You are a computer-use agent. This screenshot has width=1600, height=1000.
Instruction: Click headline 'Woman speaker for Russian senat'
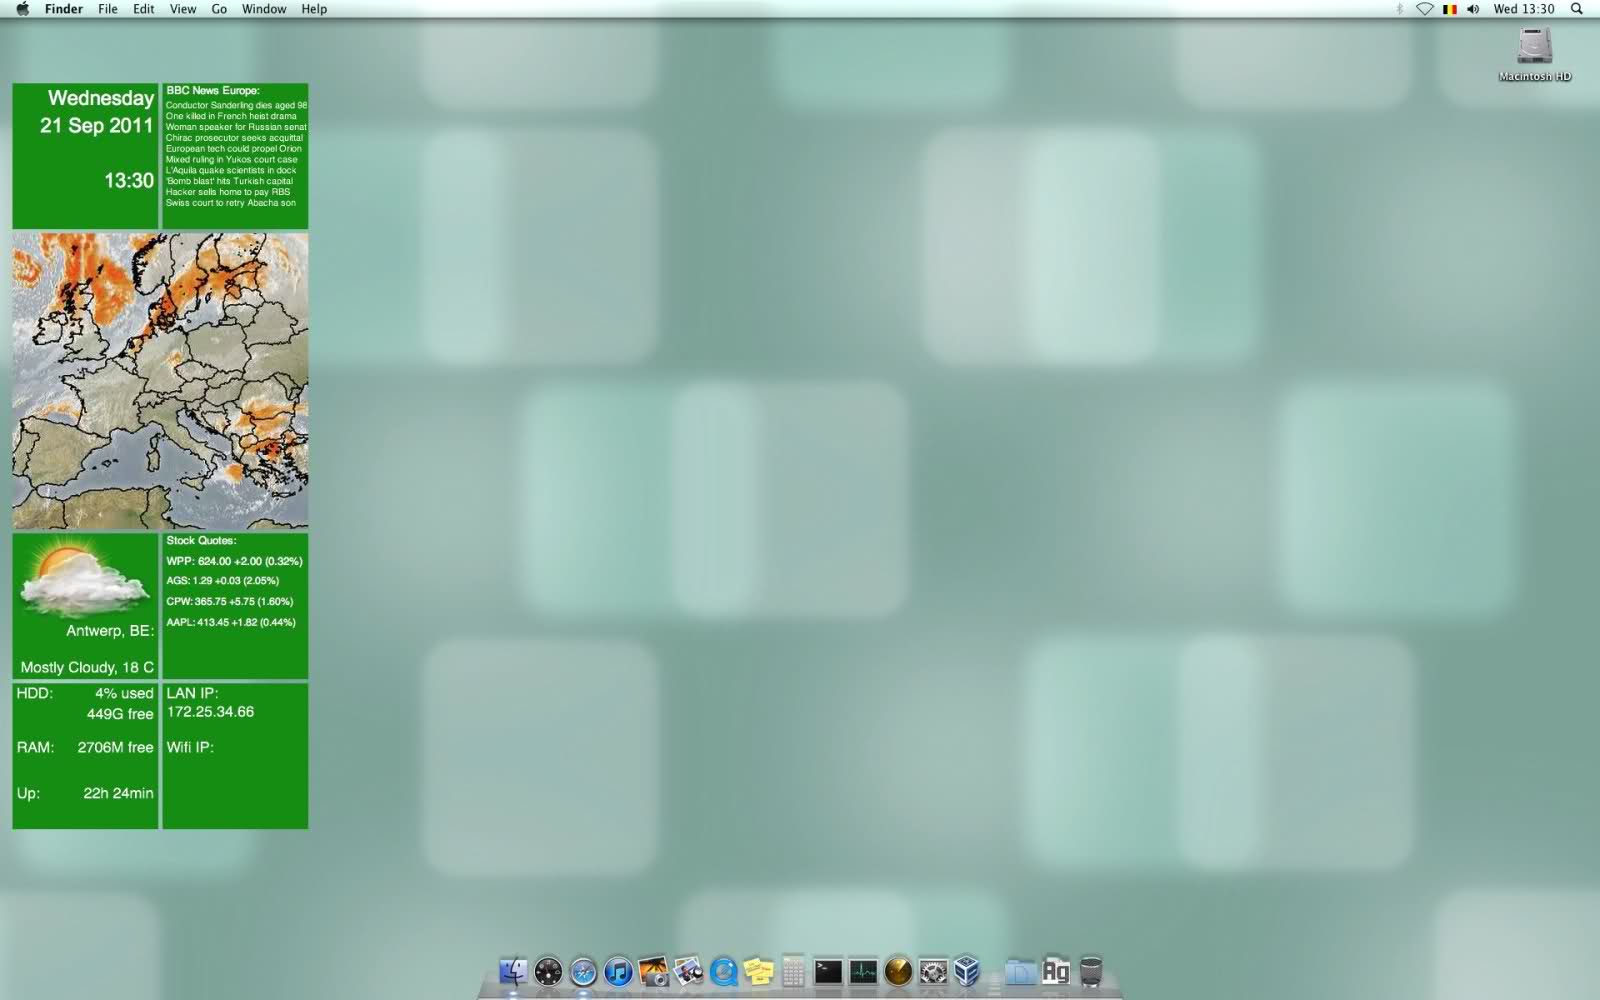coord(236,127)
